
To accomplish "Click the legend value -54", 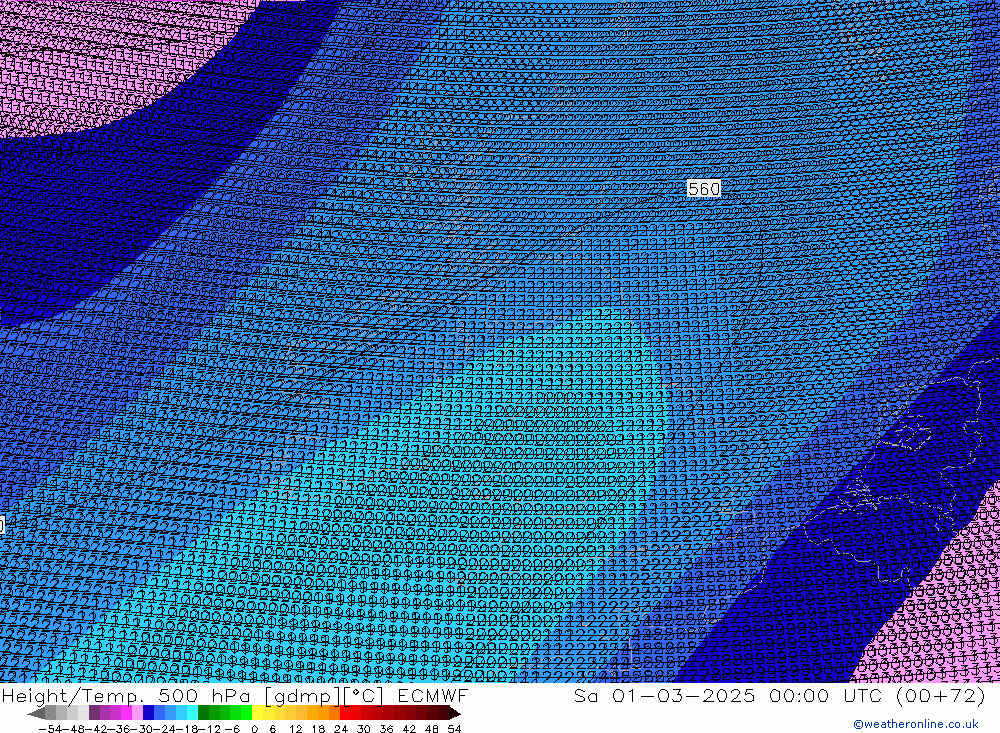I will pyautogui.click(x=51, y=729).
